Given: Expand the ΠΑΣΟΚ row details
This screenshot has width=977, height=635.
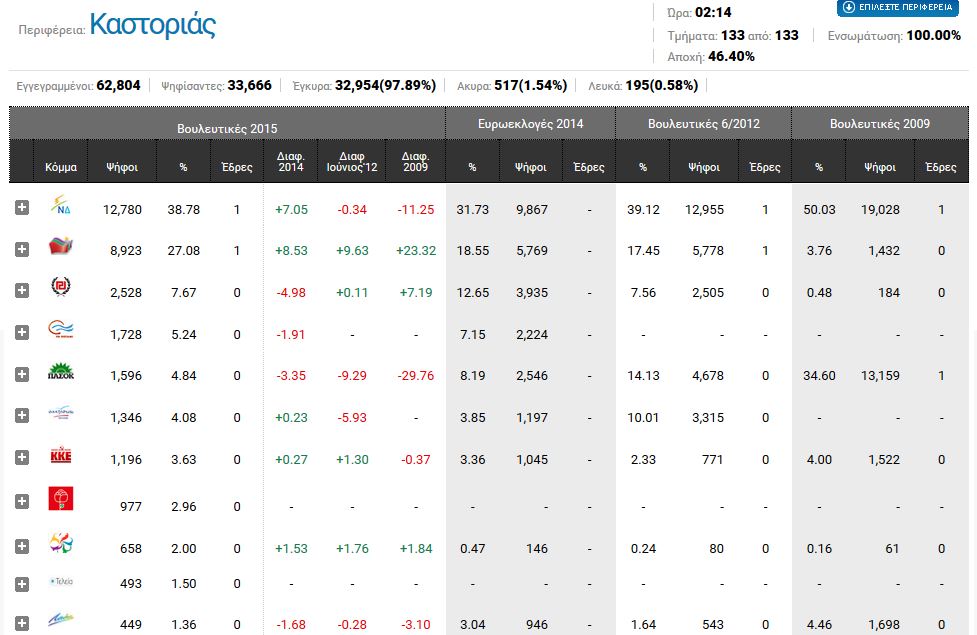Looking at the screenshot, I should pos(22,374).
